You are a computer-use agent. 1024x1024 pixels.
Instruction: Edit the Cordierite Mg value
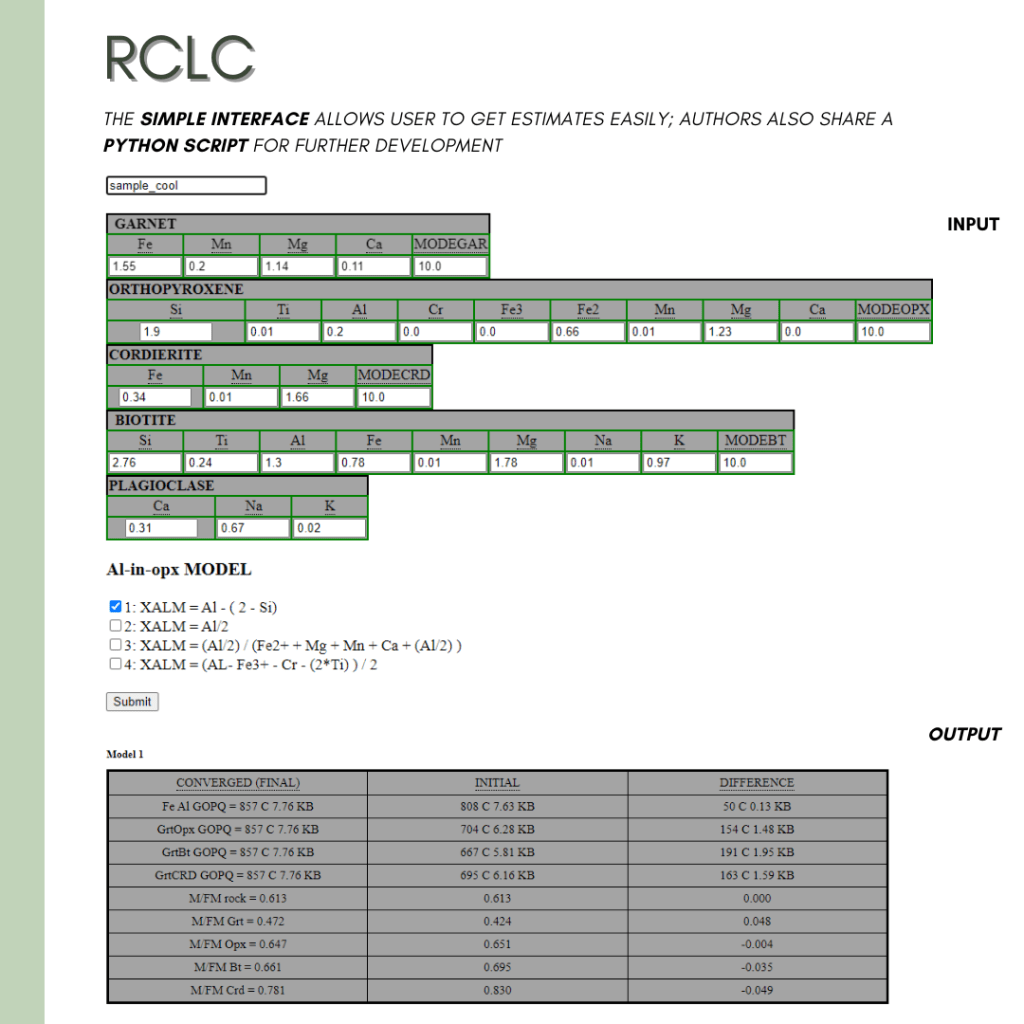pyautogui.click(x=317, y=398)
